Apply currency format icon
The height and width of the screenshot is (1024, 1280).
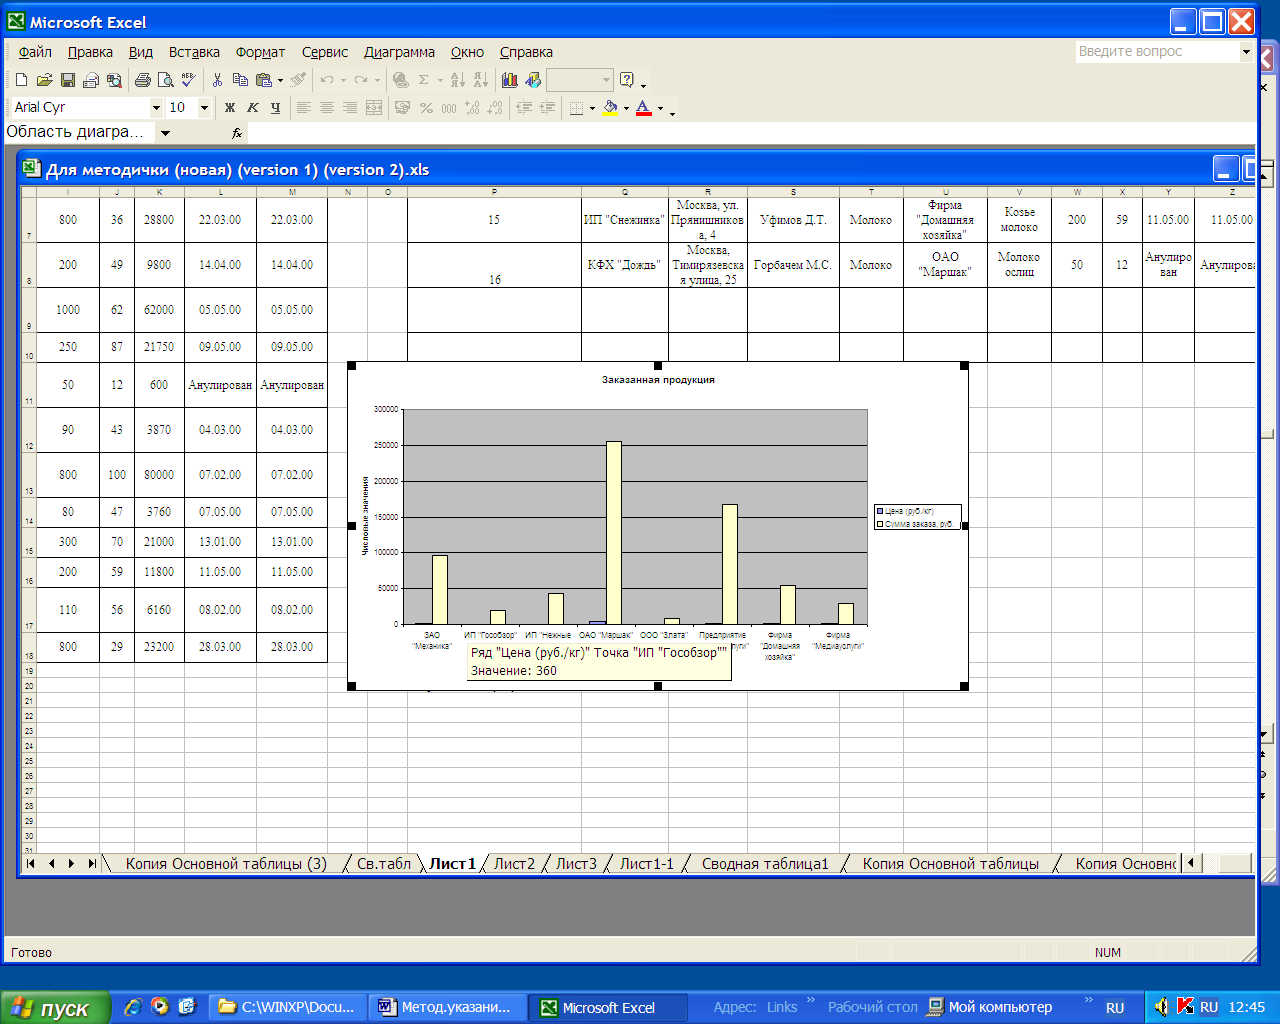403,107
